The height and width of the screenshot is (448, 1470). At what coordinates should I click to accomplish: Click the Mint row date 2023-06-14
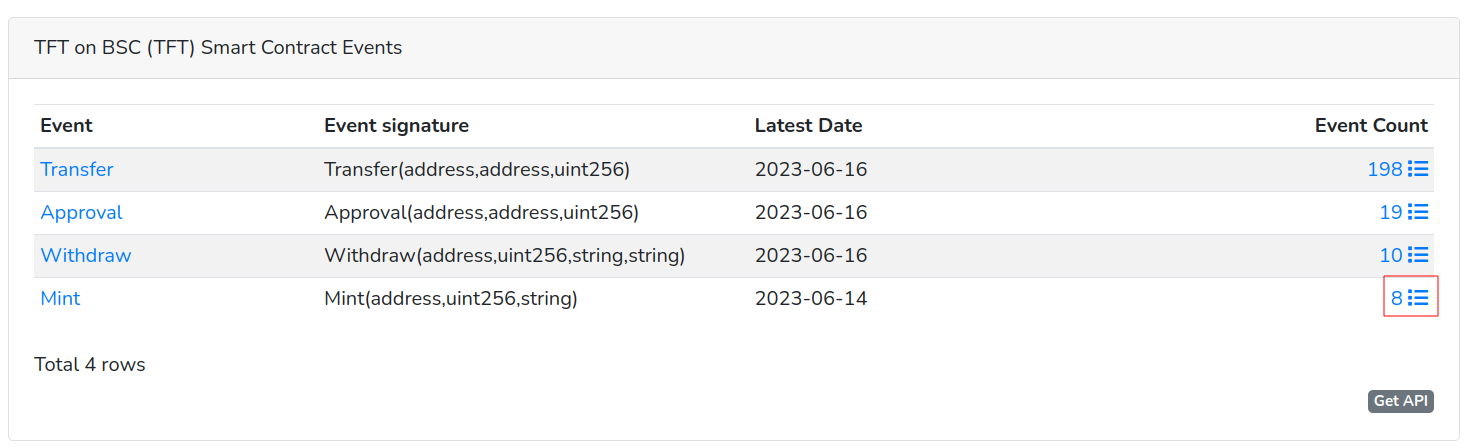pos(811,298)
